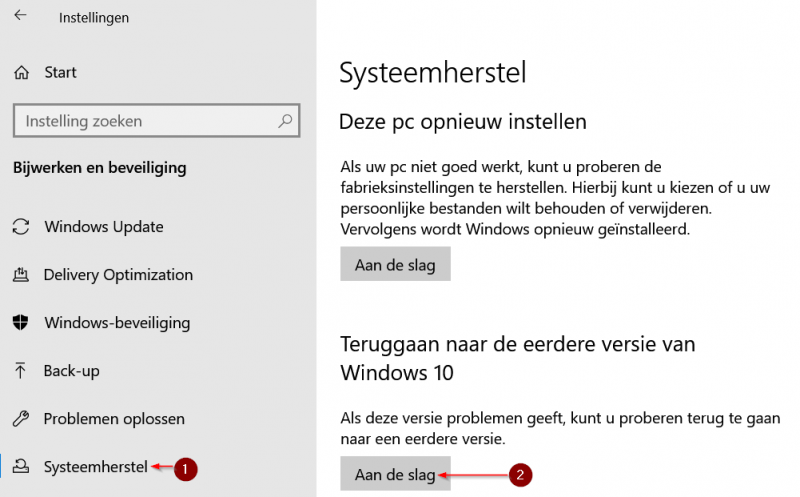Click the home icon beside Start

21,73
